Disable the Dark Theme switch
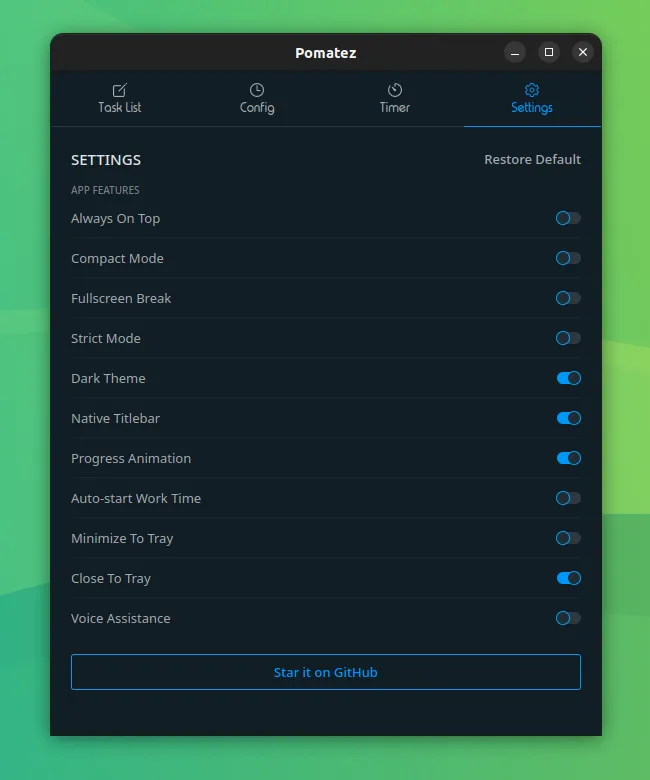Image resolution: width=650 pixels, height=780 pixels. click(x=568, y=378)
